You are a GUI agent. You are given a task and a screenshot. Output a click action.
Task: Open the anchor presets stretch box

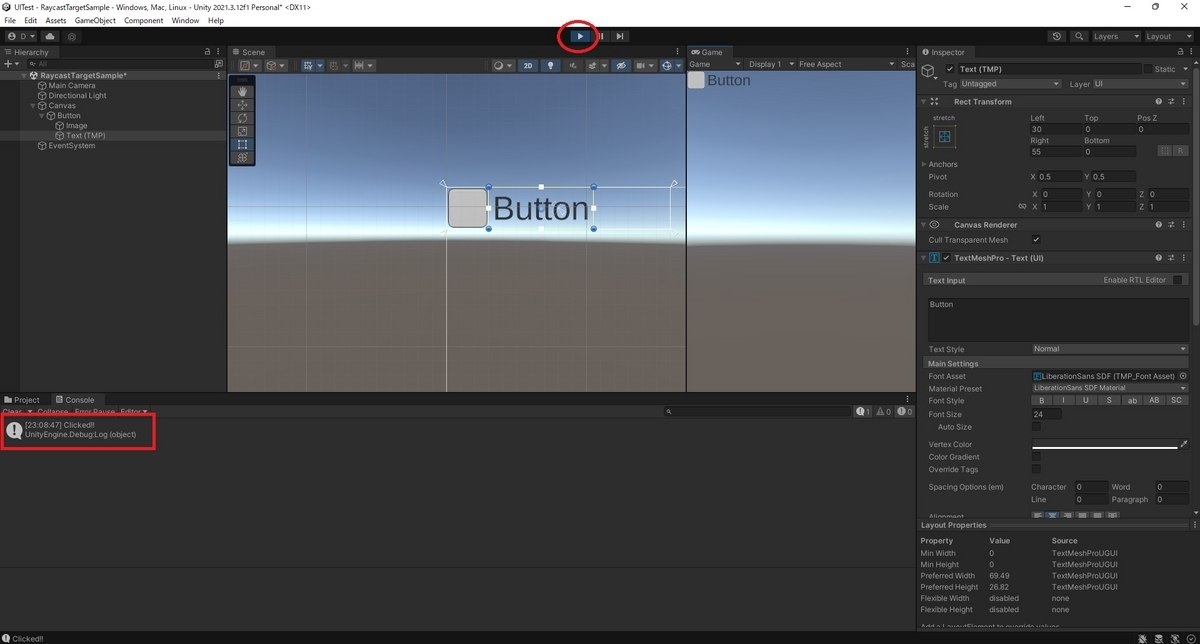pos(944,136)
